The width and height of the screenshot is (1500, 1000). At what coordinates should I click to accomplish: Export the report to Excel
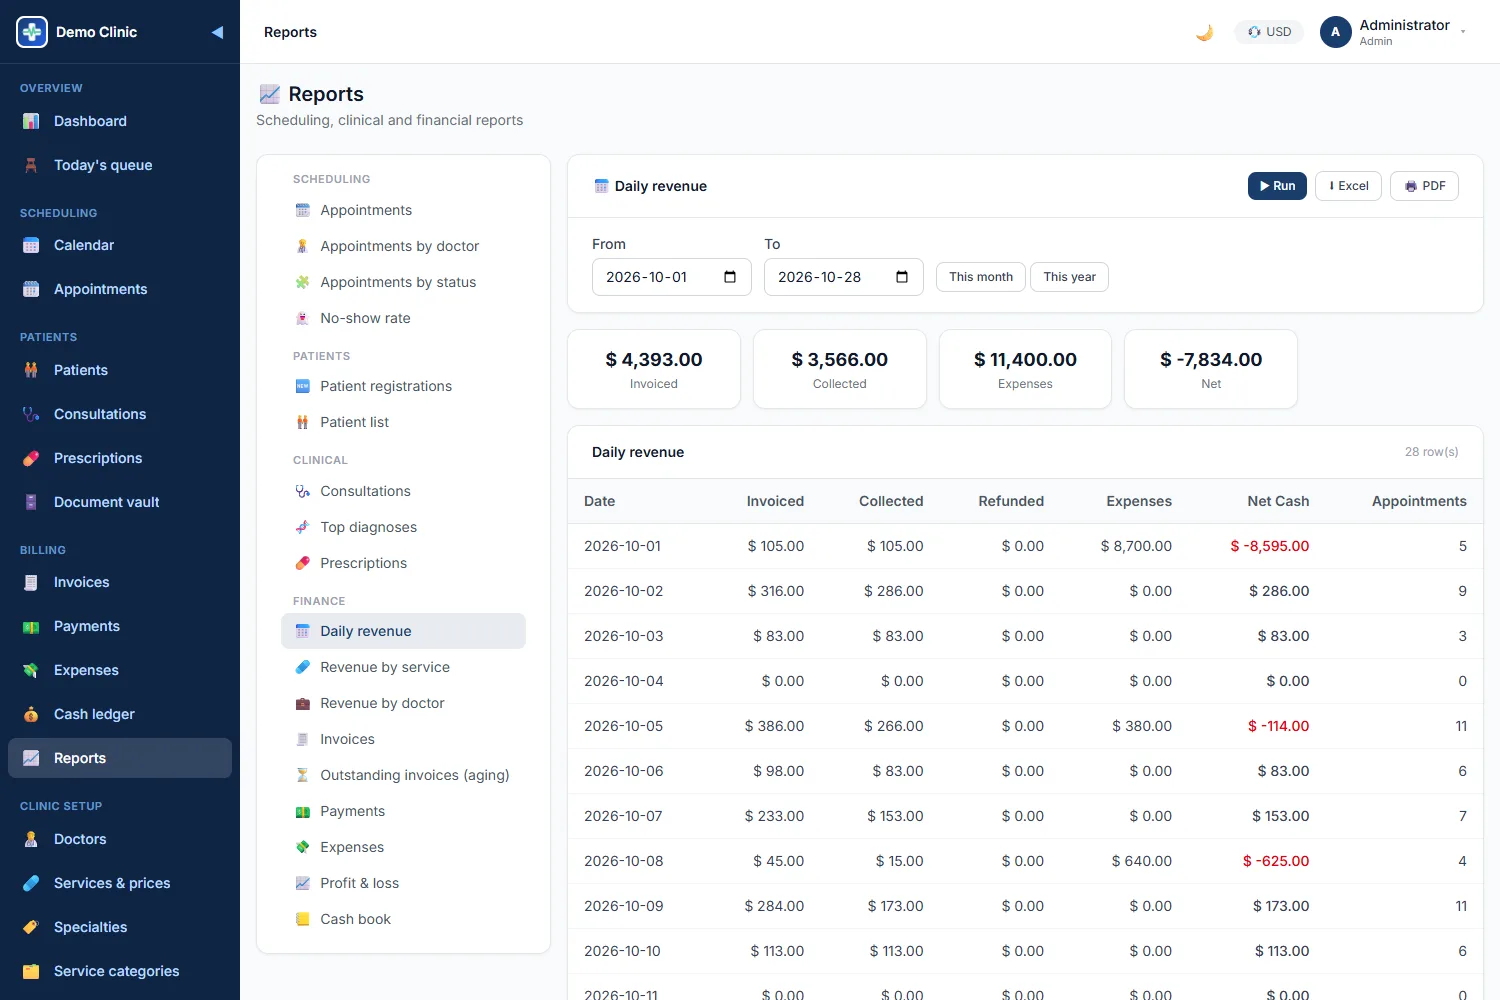[1348, 186]
